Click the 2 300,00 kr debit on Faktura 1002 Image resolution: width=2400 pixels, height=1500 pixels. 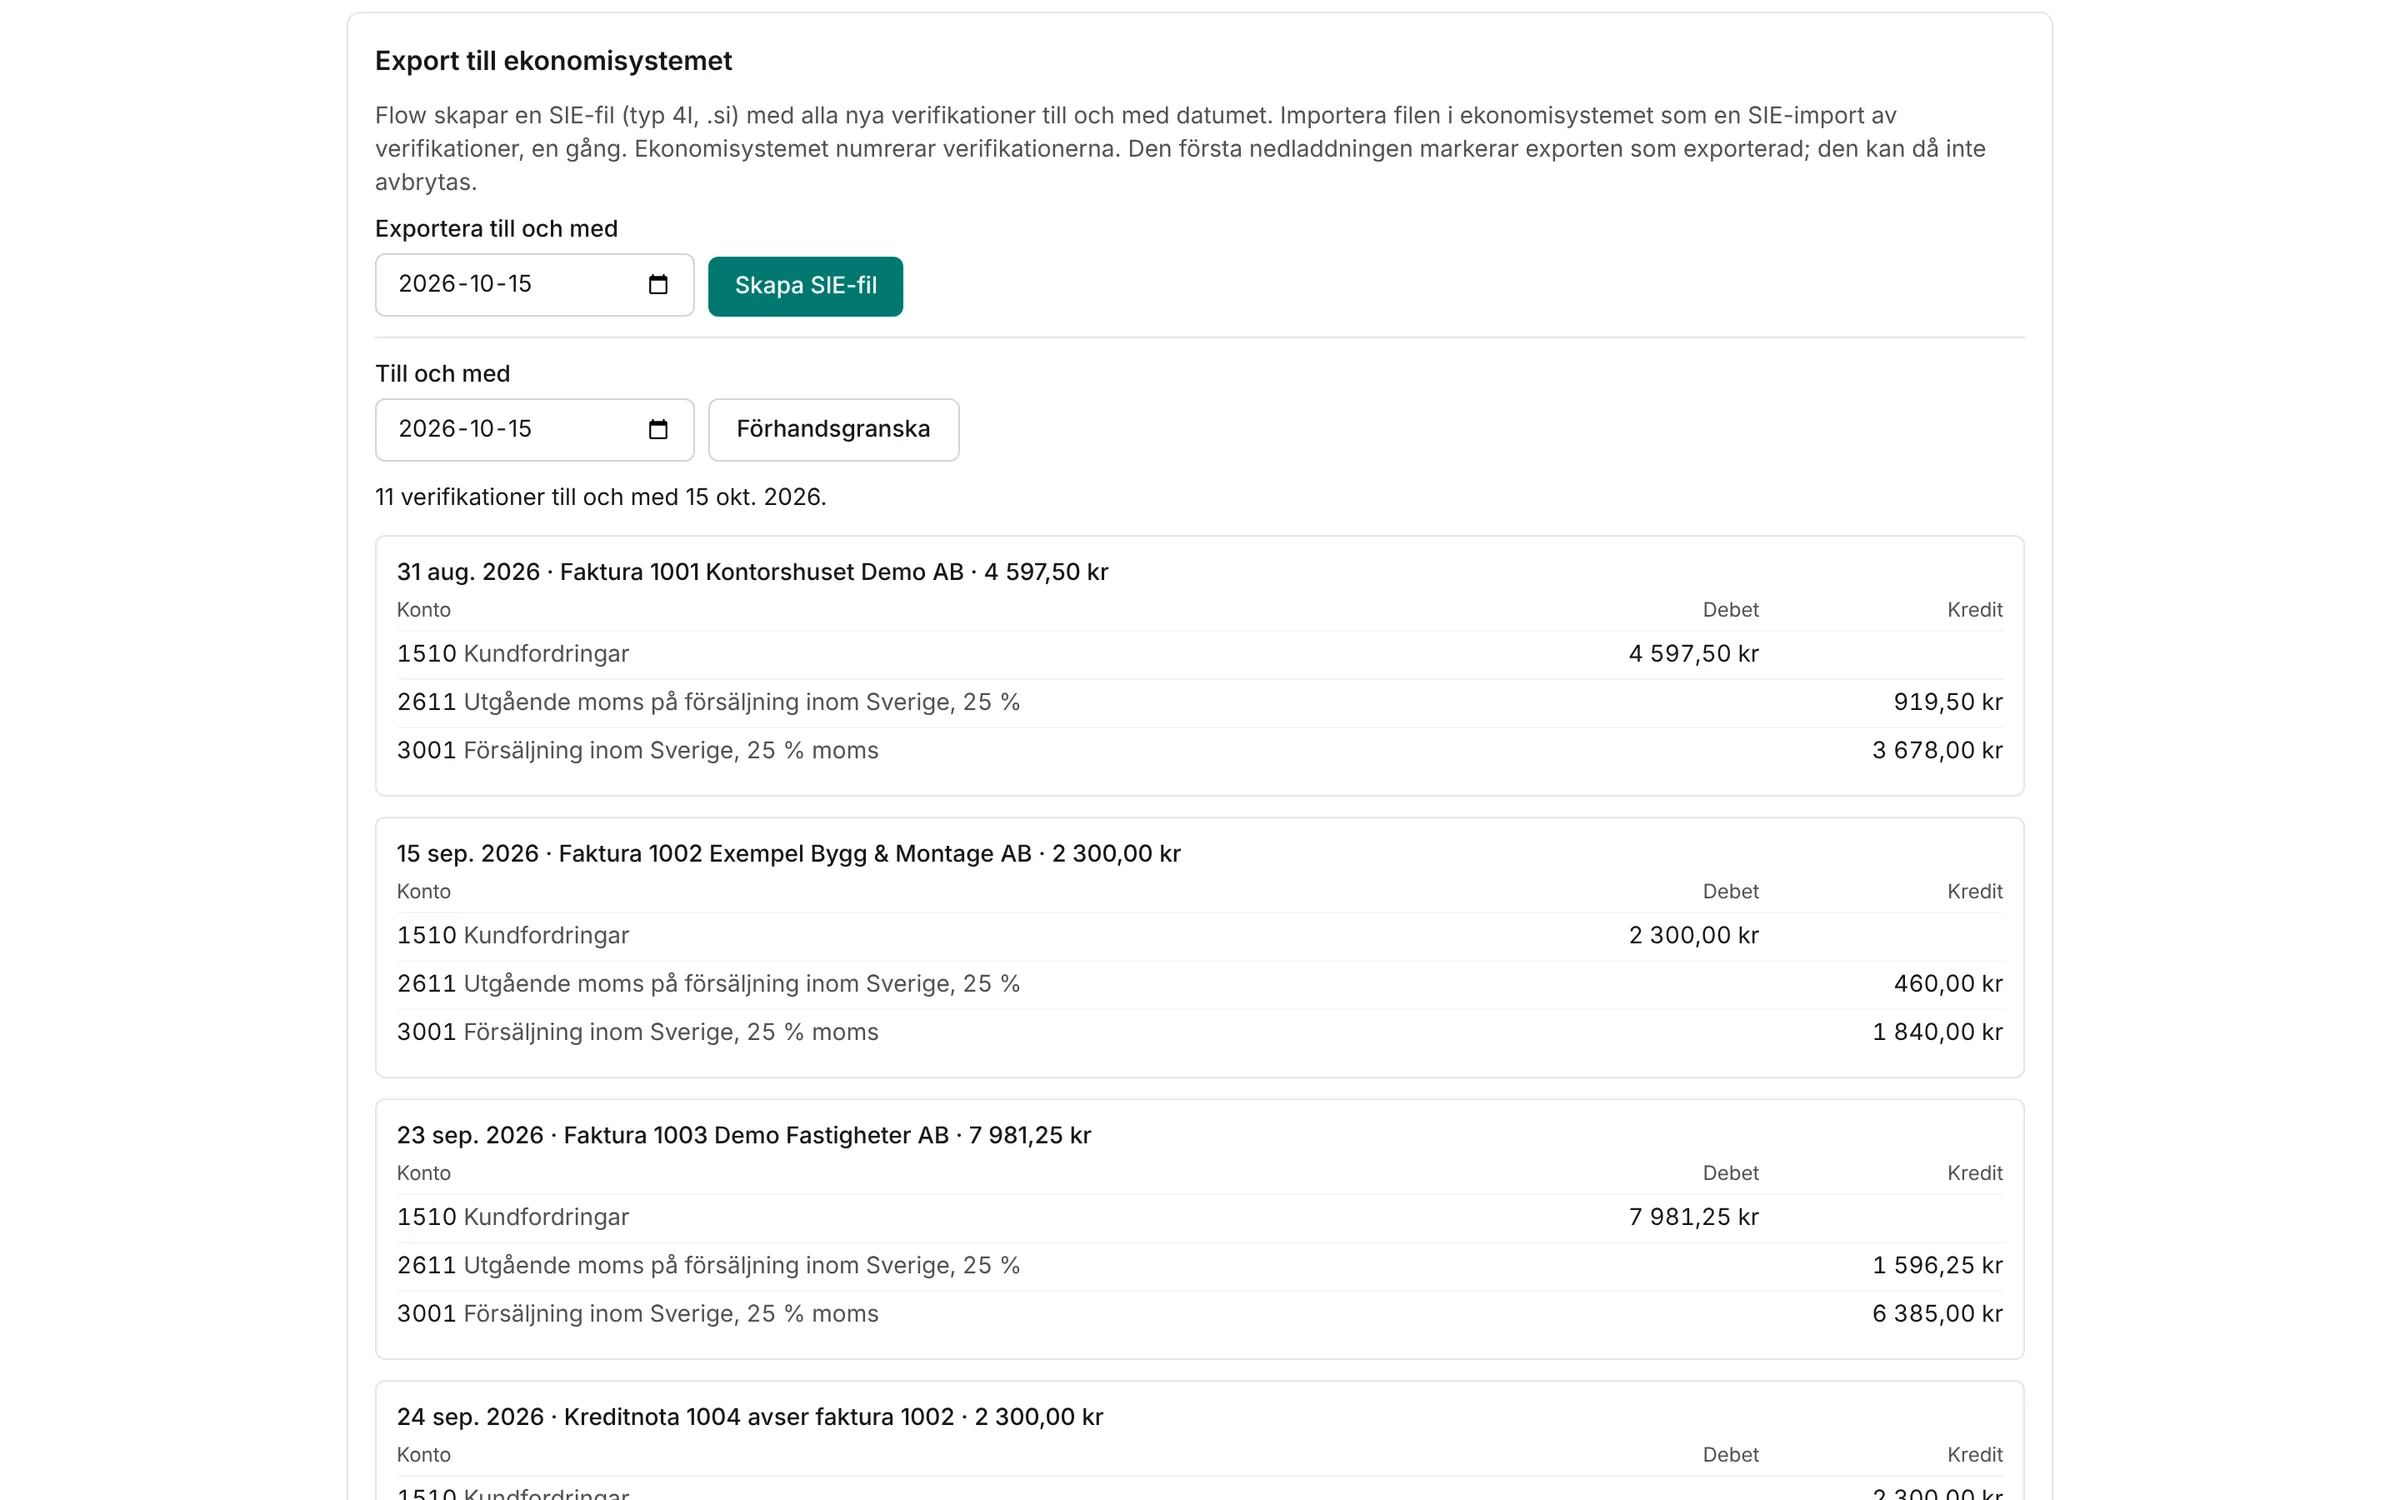(x=1693, y=936)
